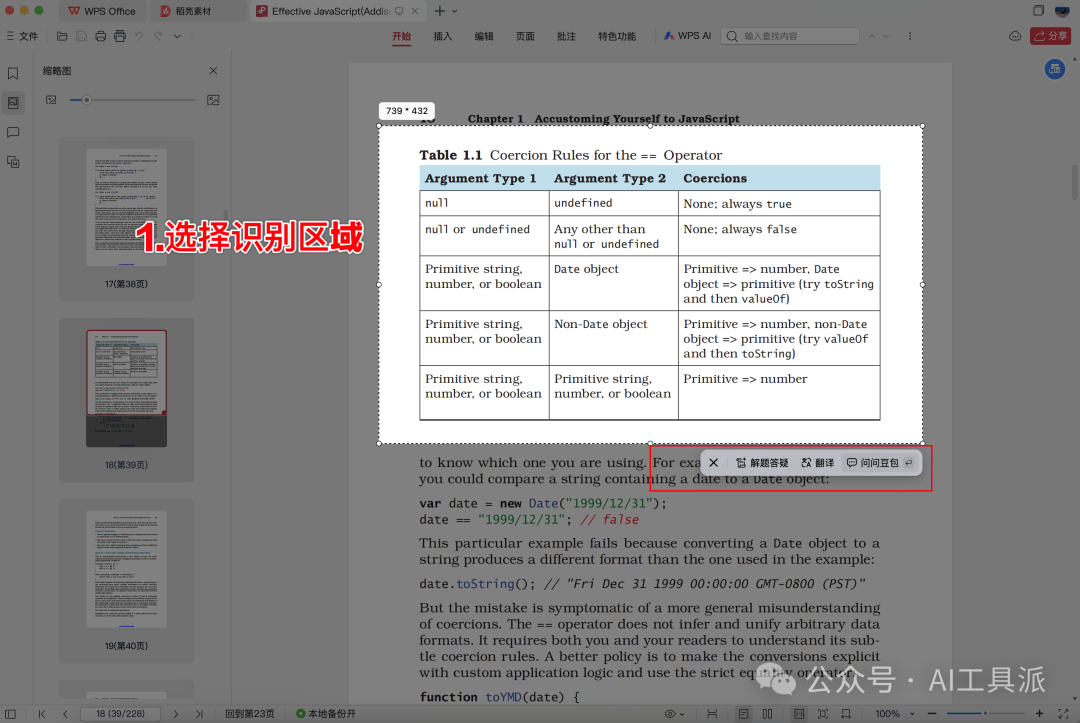Image resolution: width=1080 pixels, height=723 pixels.
Task: Open the WPS AI assistant
Action: tap(687, 36)
